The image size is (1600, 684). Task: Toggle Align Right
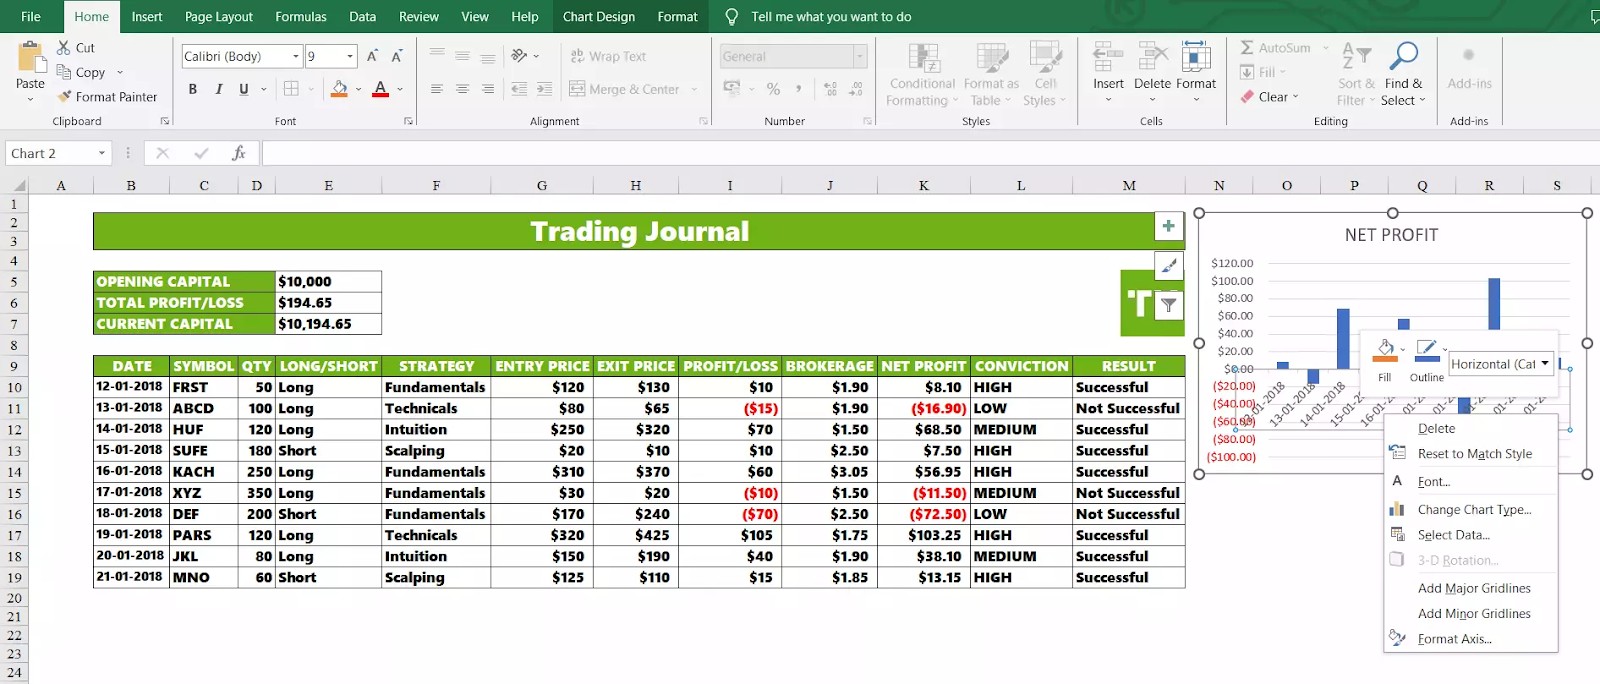click(487, 89)
